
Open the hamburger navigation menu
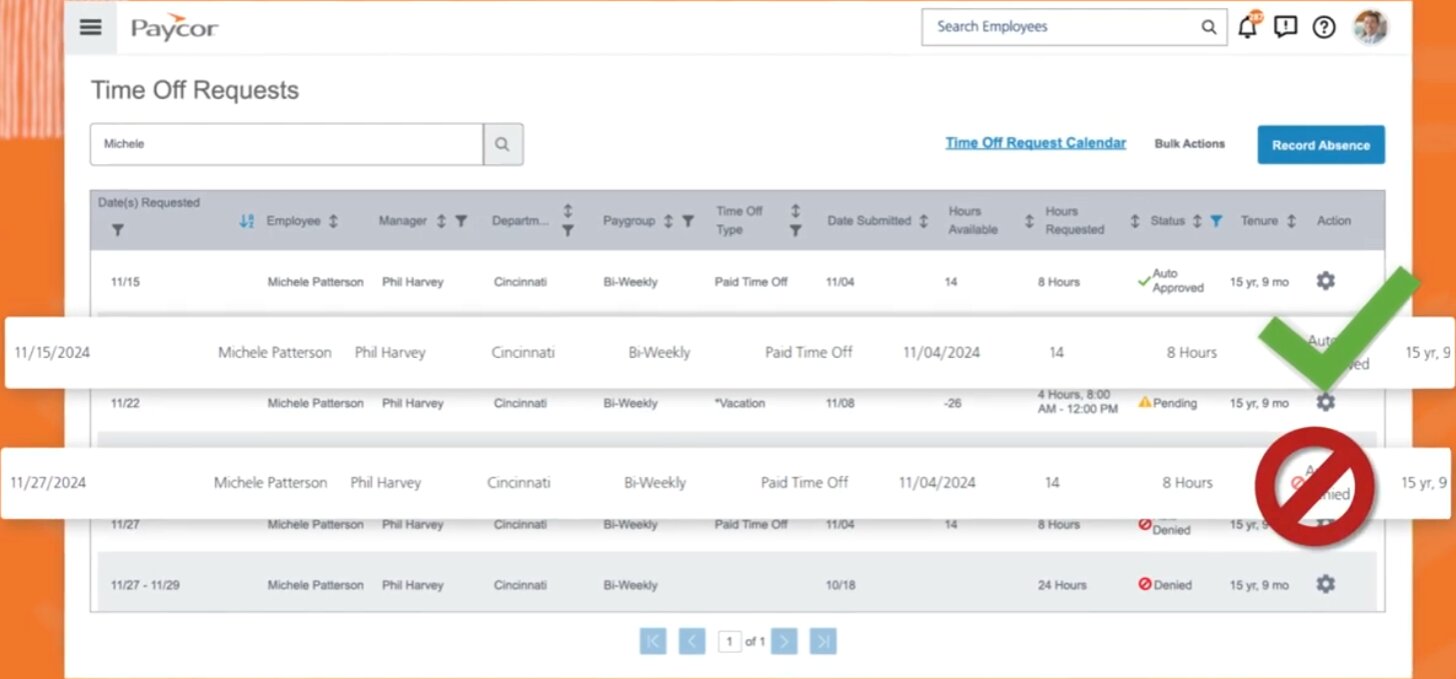pyautogui.click(x=90, y=28)
